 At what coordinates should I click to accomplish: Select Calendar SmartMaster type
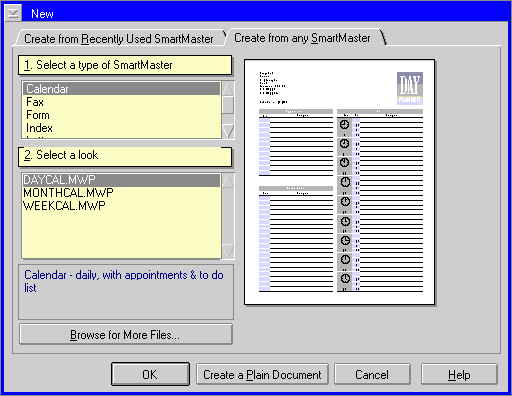point(121,89)
